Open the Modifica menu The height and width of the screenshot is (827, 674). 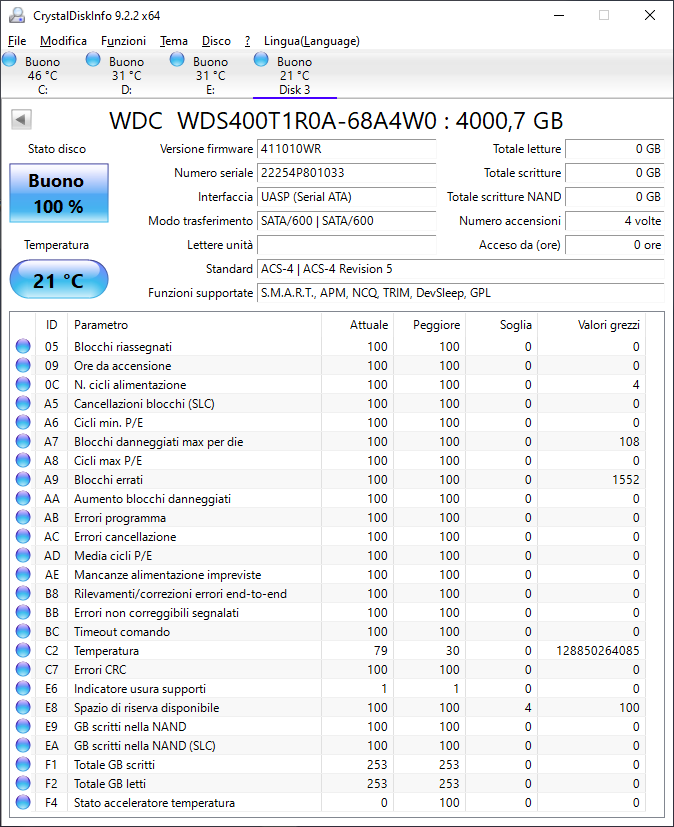pos(63,41)
